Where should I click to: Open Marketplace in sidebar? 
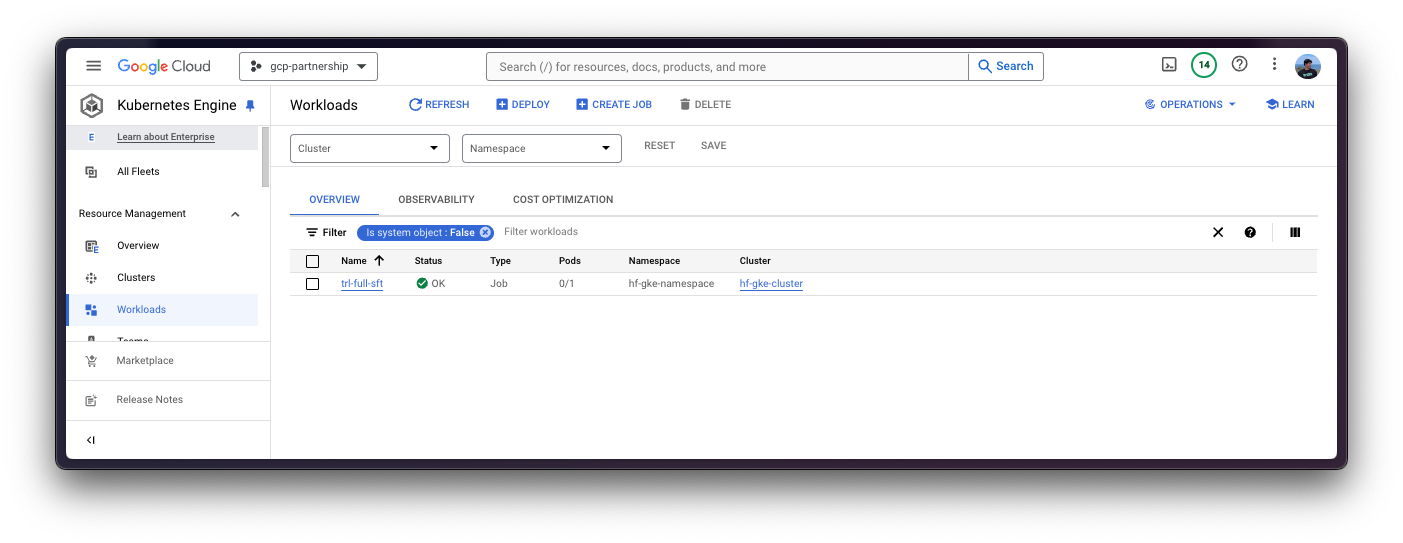tap(145, 361)
